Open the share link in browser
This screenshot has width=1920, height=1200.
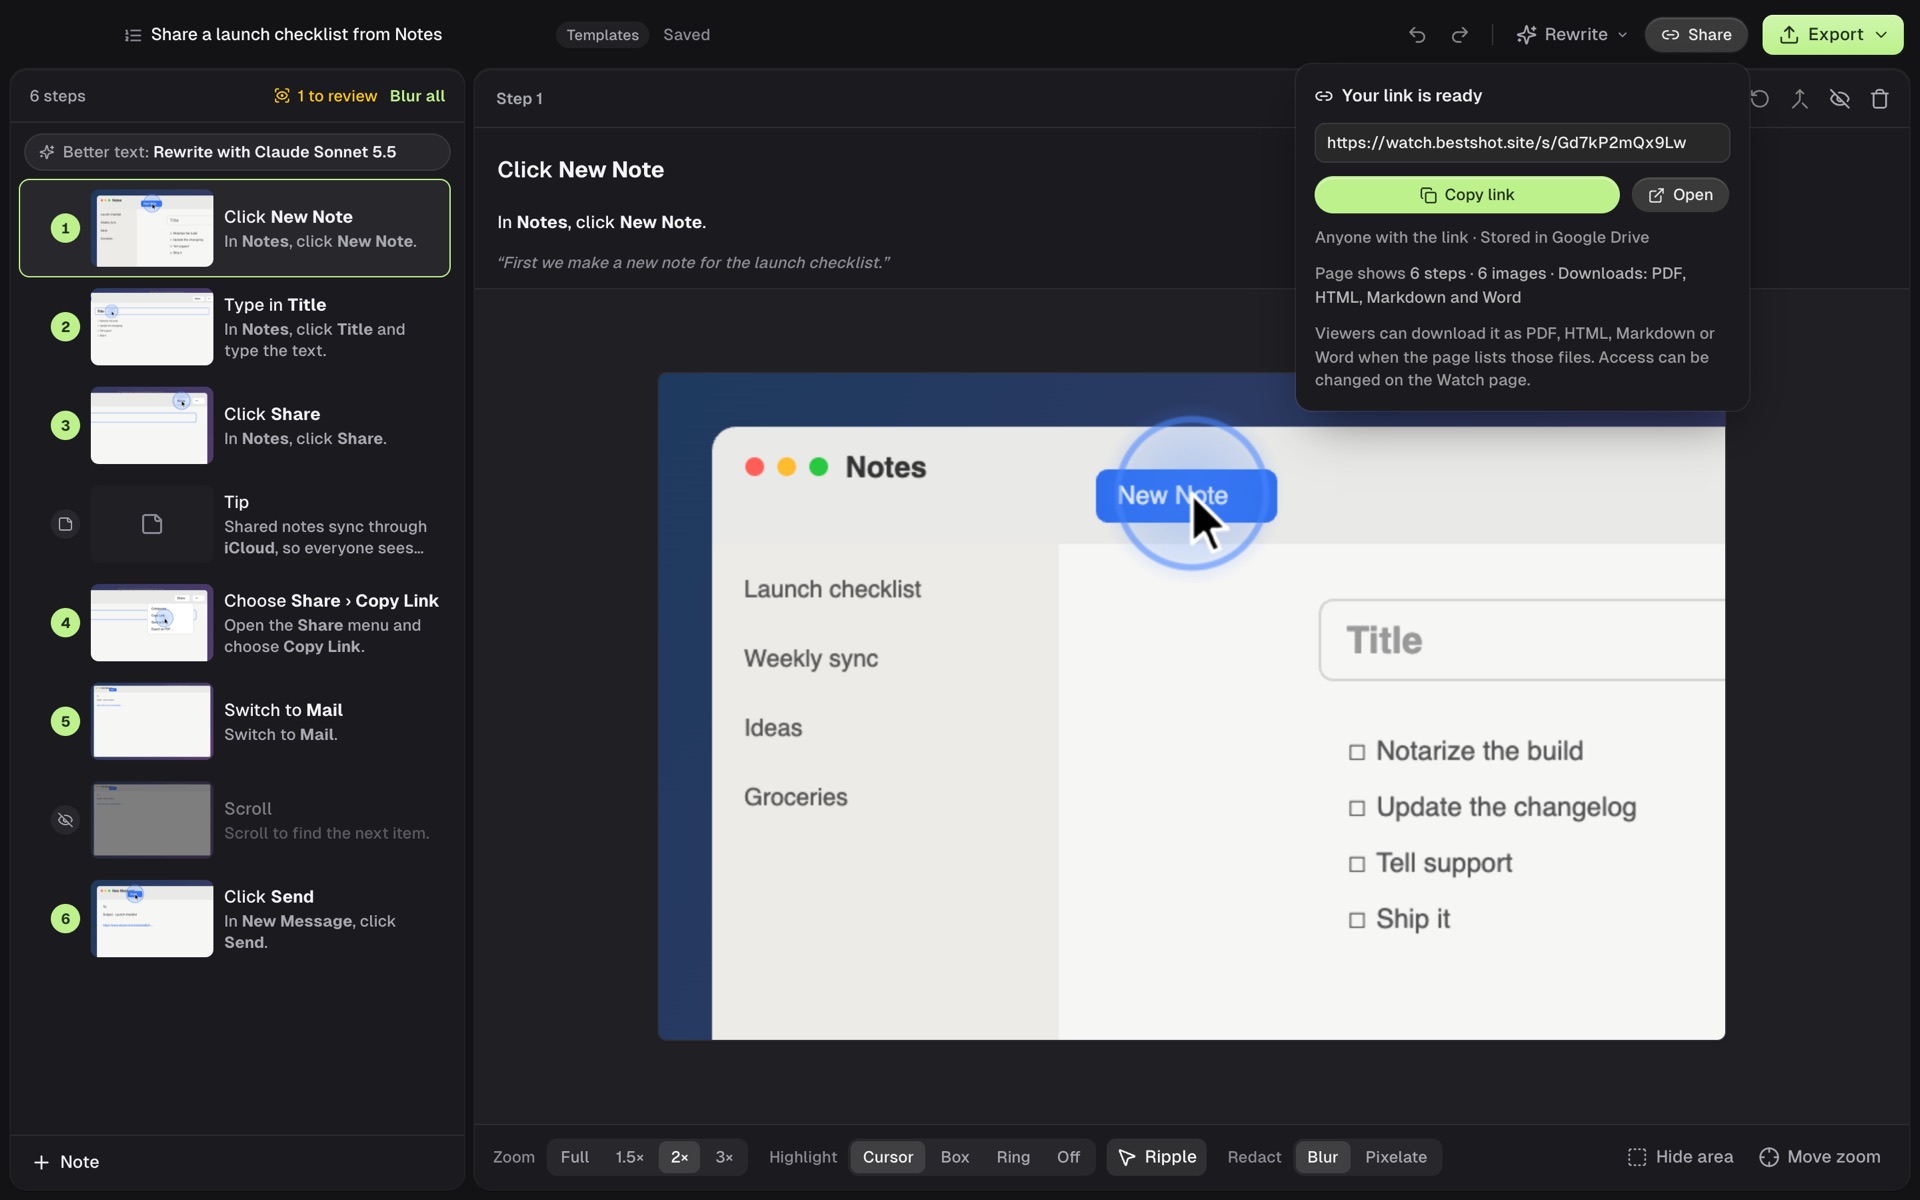[1680, 195]
